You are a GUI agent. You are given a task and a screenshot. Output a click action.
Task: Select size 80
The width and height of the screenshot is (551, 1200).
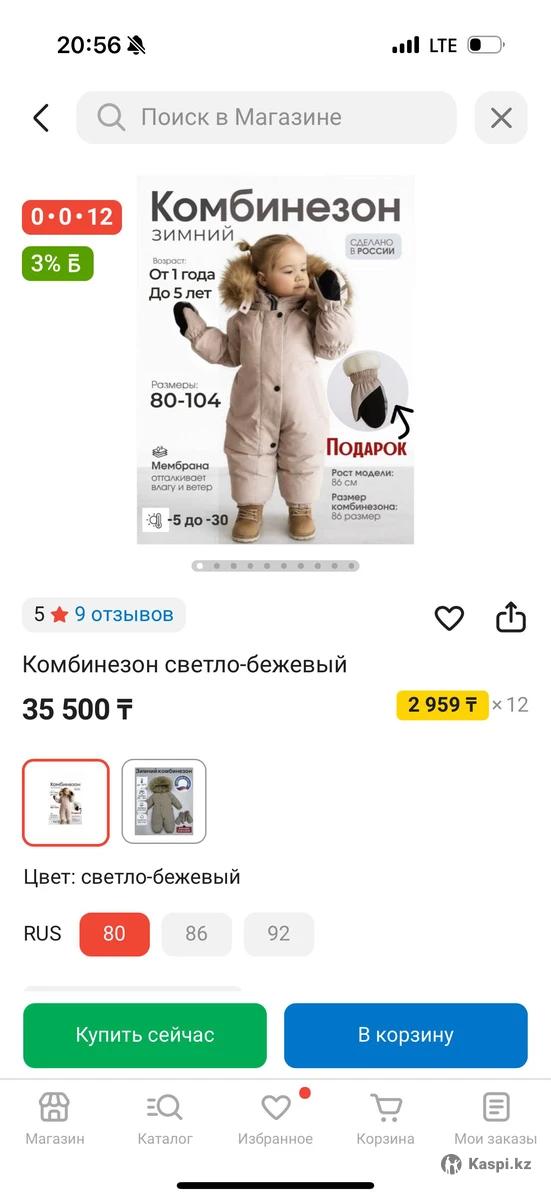[115, 934]
